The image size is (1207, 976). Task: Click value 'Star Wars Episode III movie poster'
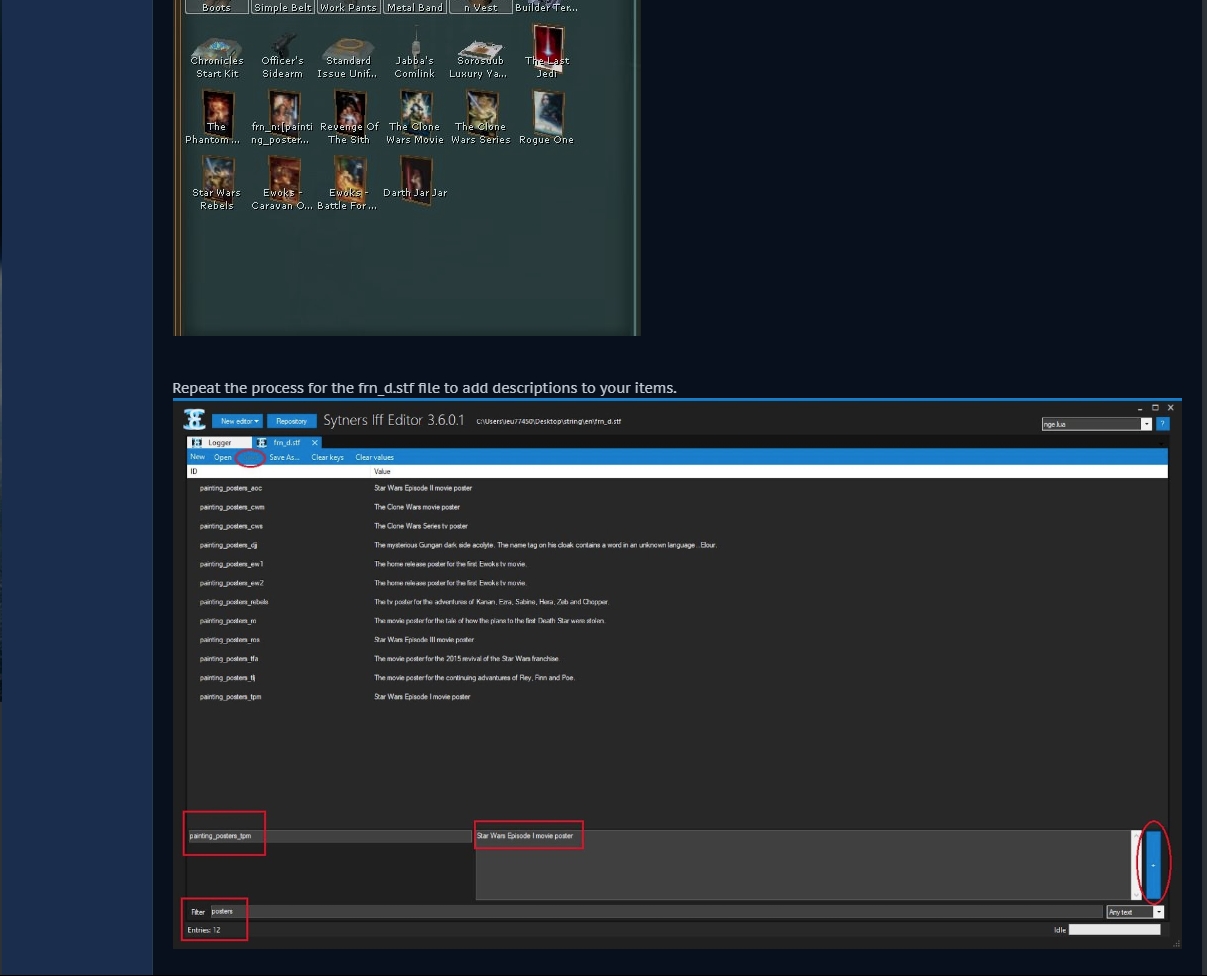click(424, 640)
